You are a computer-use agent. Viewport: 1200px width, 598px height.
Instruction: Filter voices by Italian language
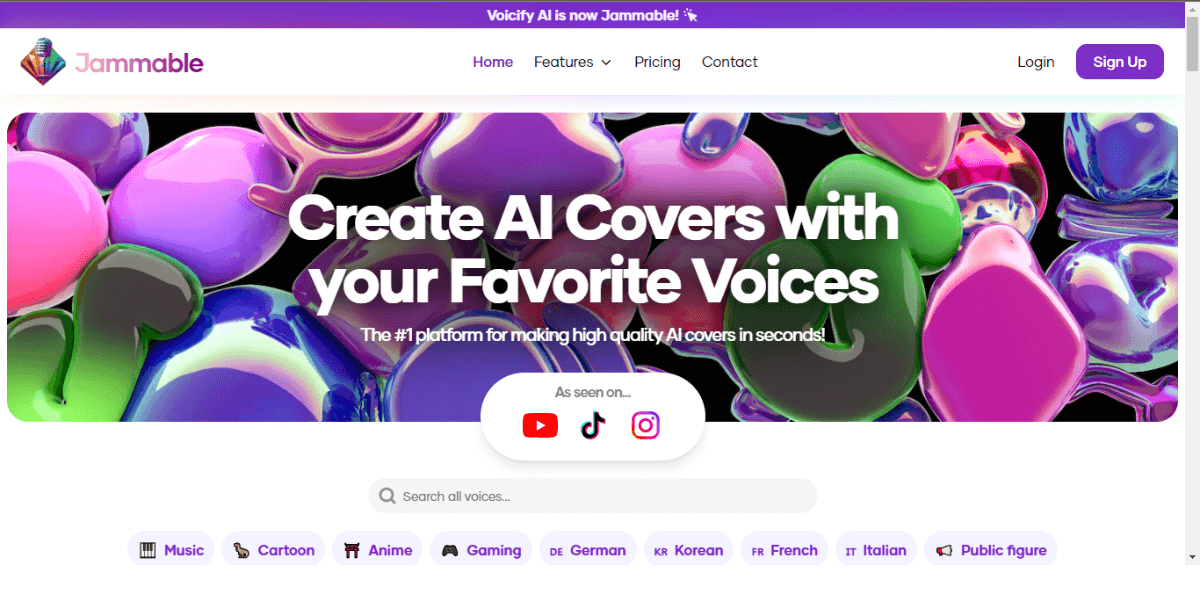pos(876,550)
